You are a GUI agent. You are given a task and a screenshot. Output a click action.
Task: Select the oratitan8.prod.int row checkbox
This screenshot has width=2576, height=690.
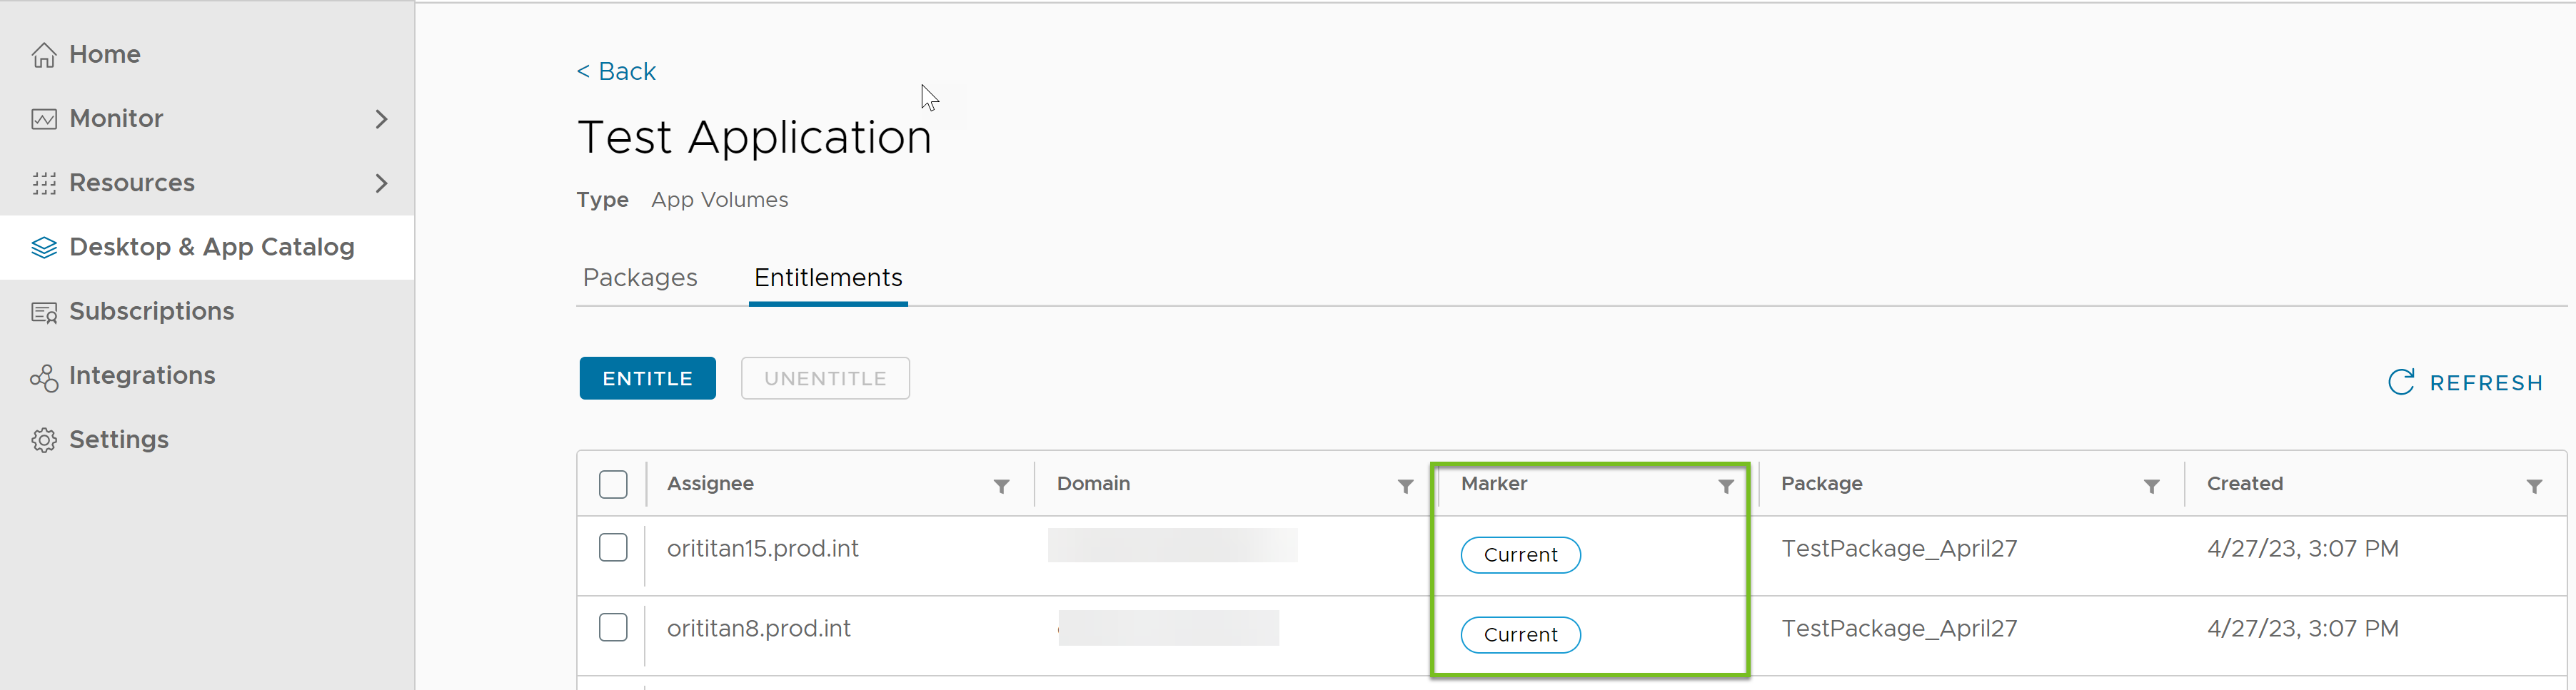click(x=613, y=627)
